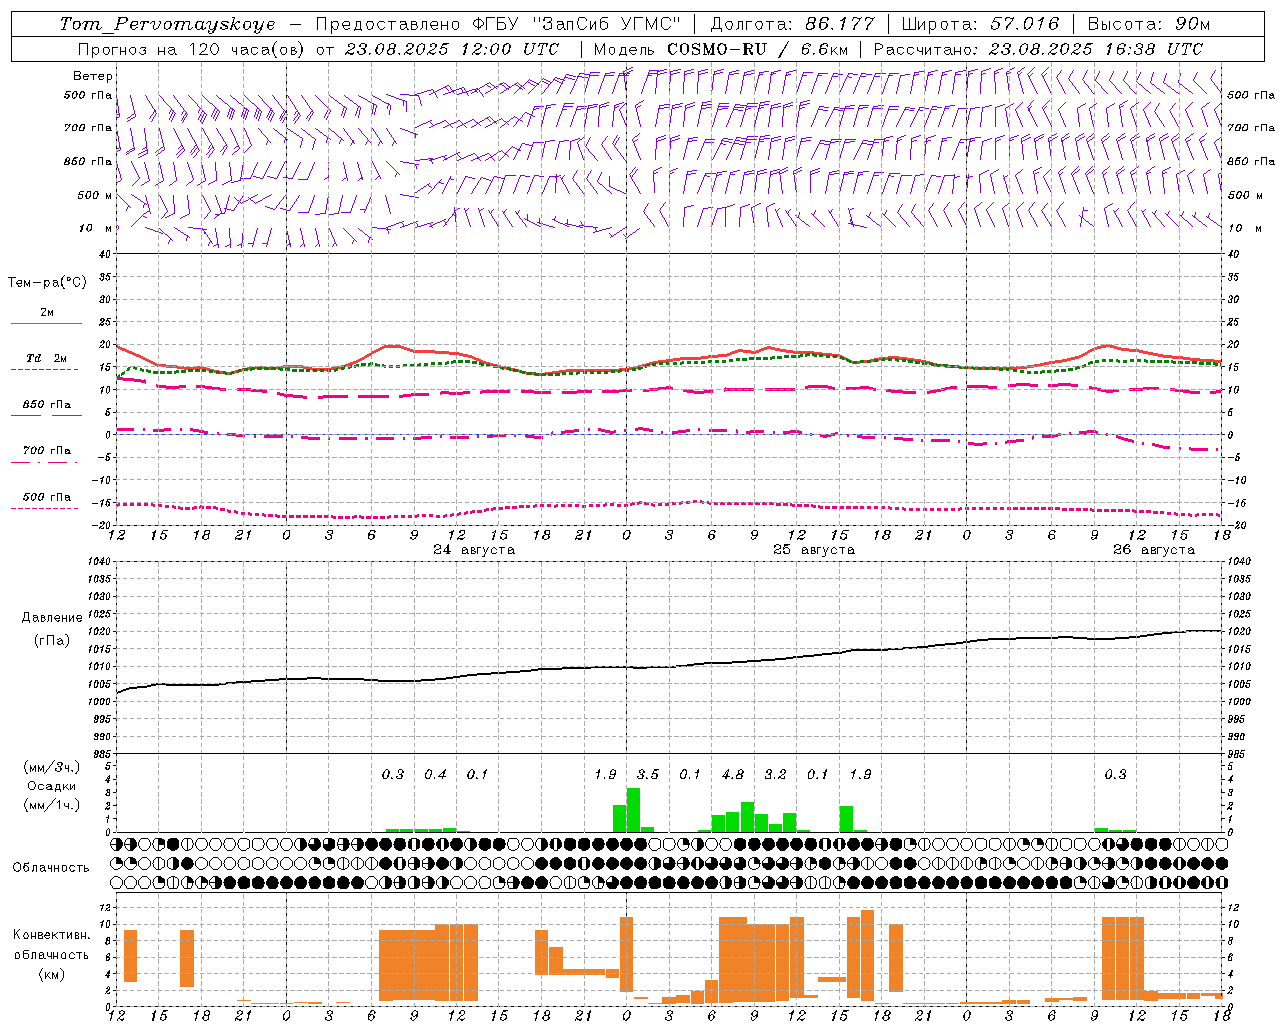Click the provider text ФГБУ "ЗапСиб УГМС"

(x=576, y=24)
